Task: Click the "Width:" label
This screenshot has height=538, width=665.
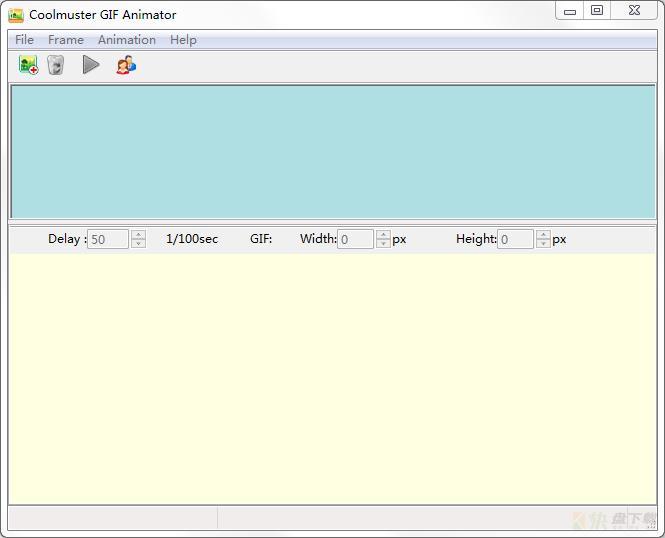Action: pos(319,239)
